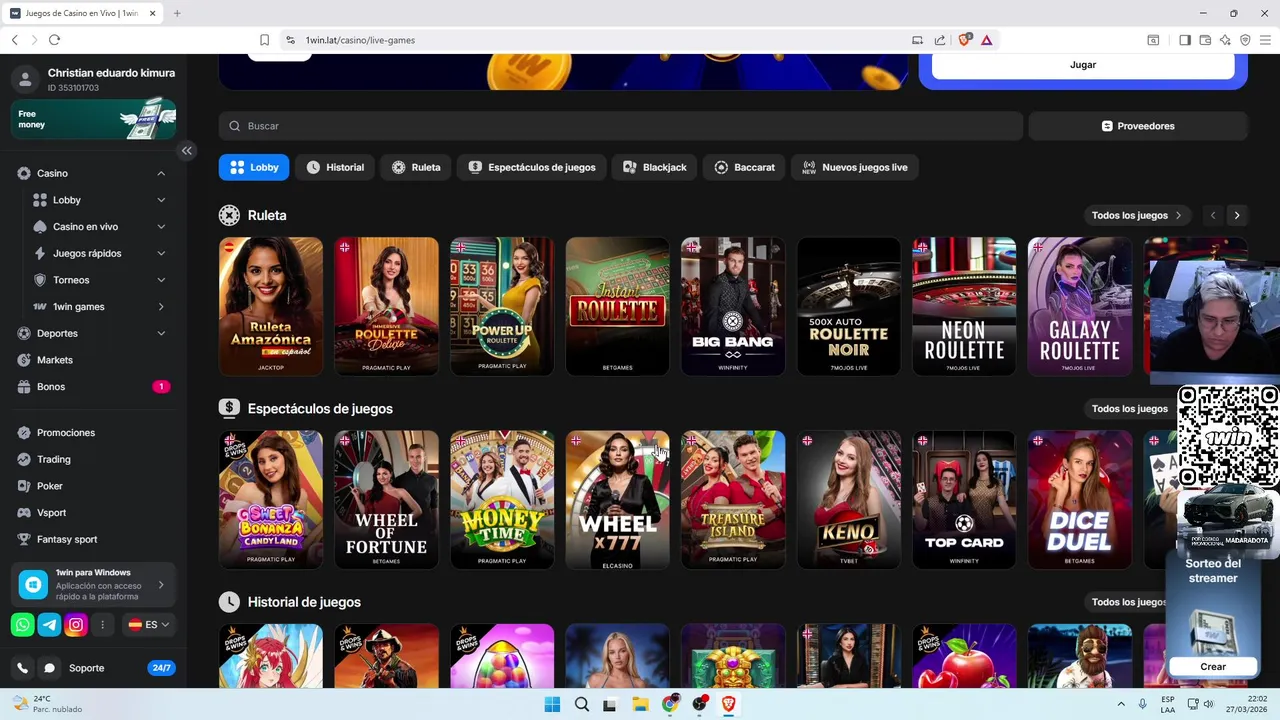Expand Torneos submenu
The image size is (1280, 720).
pos(161,280)
